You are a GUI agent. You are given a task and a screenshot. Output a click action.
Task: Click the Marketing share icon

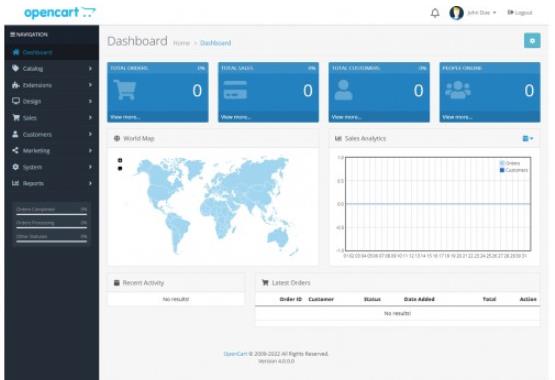(x=15, y=150)
